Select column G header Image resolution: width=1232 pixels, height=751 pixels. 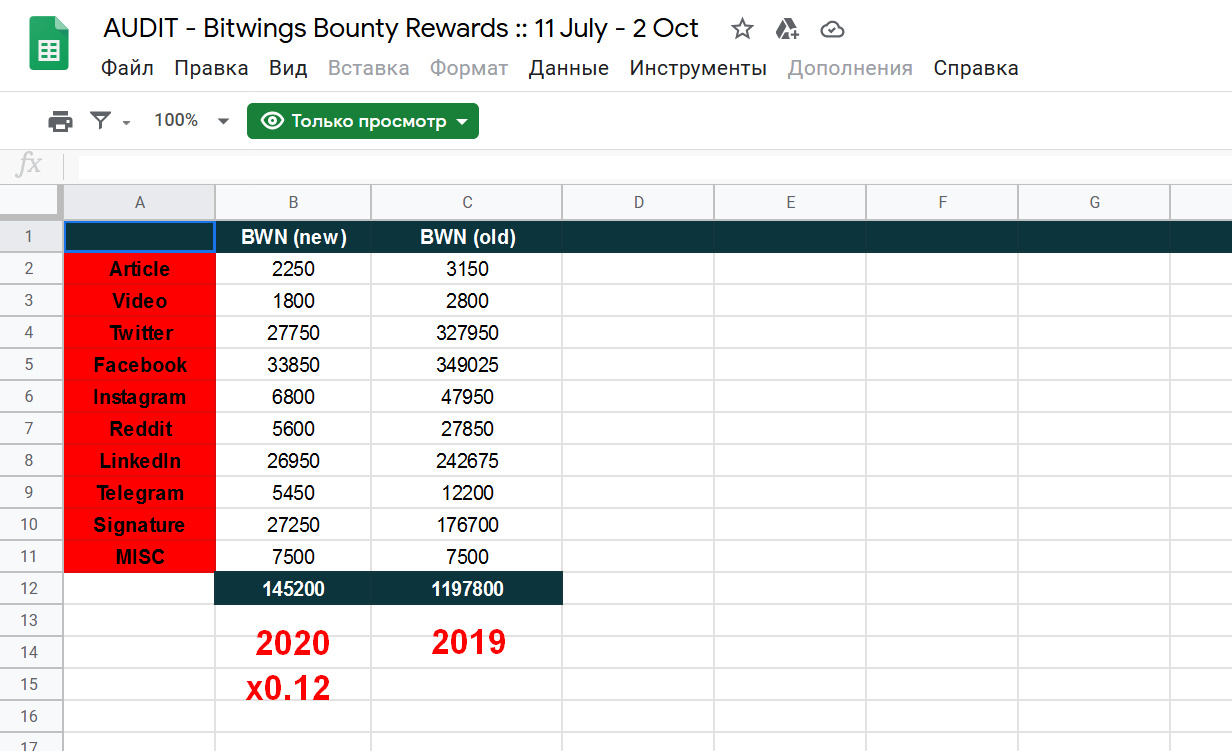coord(1094,202)
